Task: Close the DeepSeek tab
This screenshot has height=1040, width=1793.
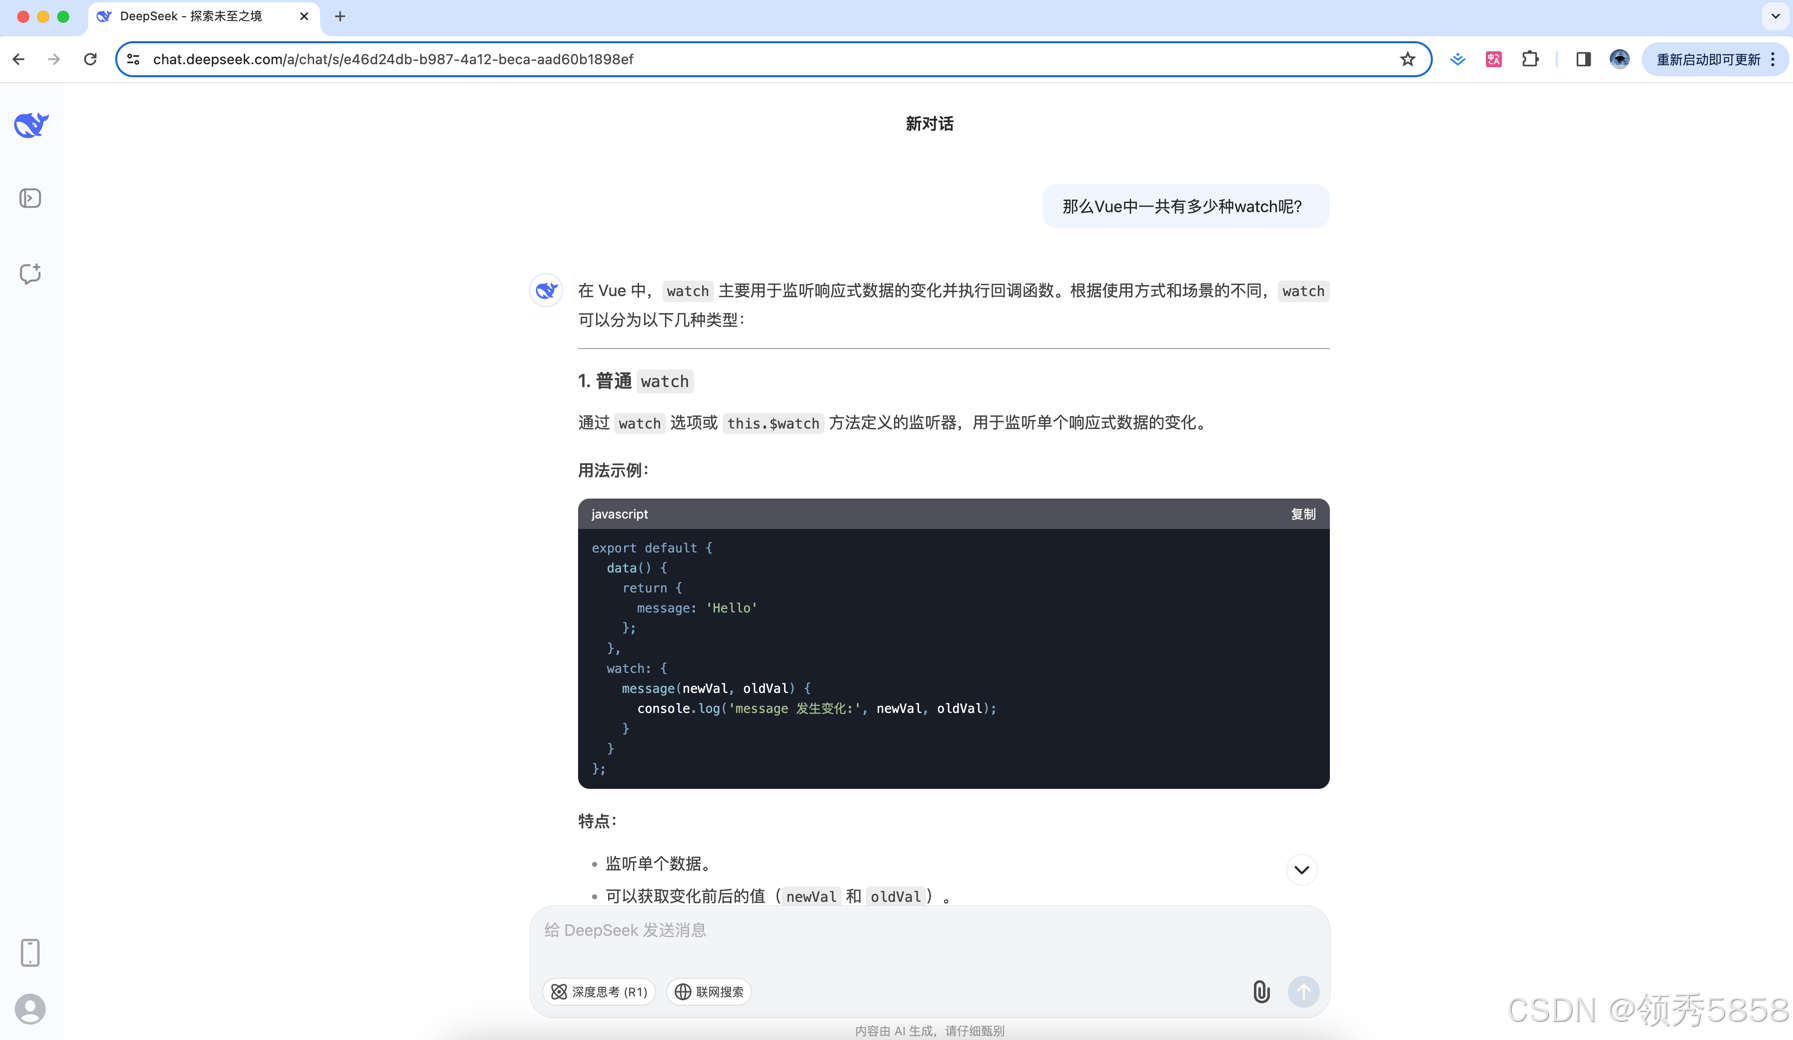Action: point(304,16)
